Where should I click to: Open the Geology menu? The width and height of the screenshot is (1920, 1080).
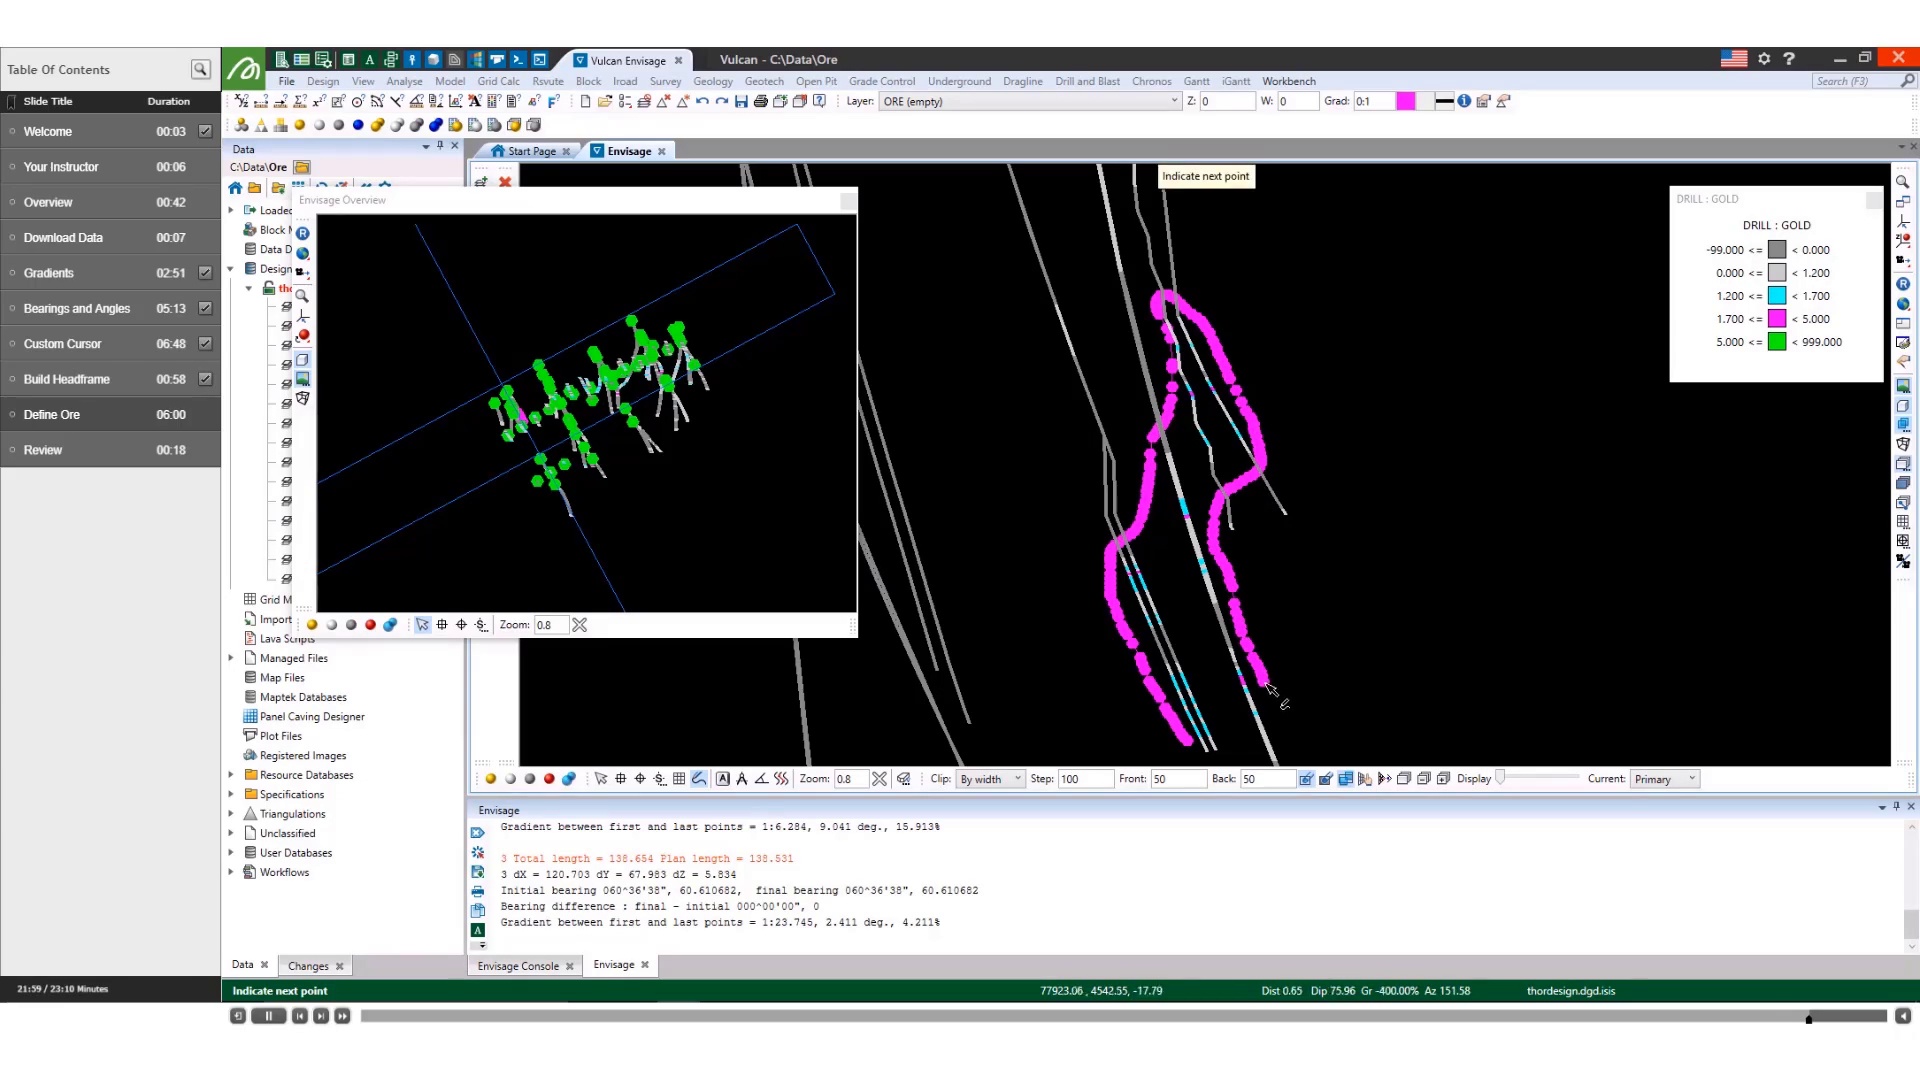click(x=712, y=81)
